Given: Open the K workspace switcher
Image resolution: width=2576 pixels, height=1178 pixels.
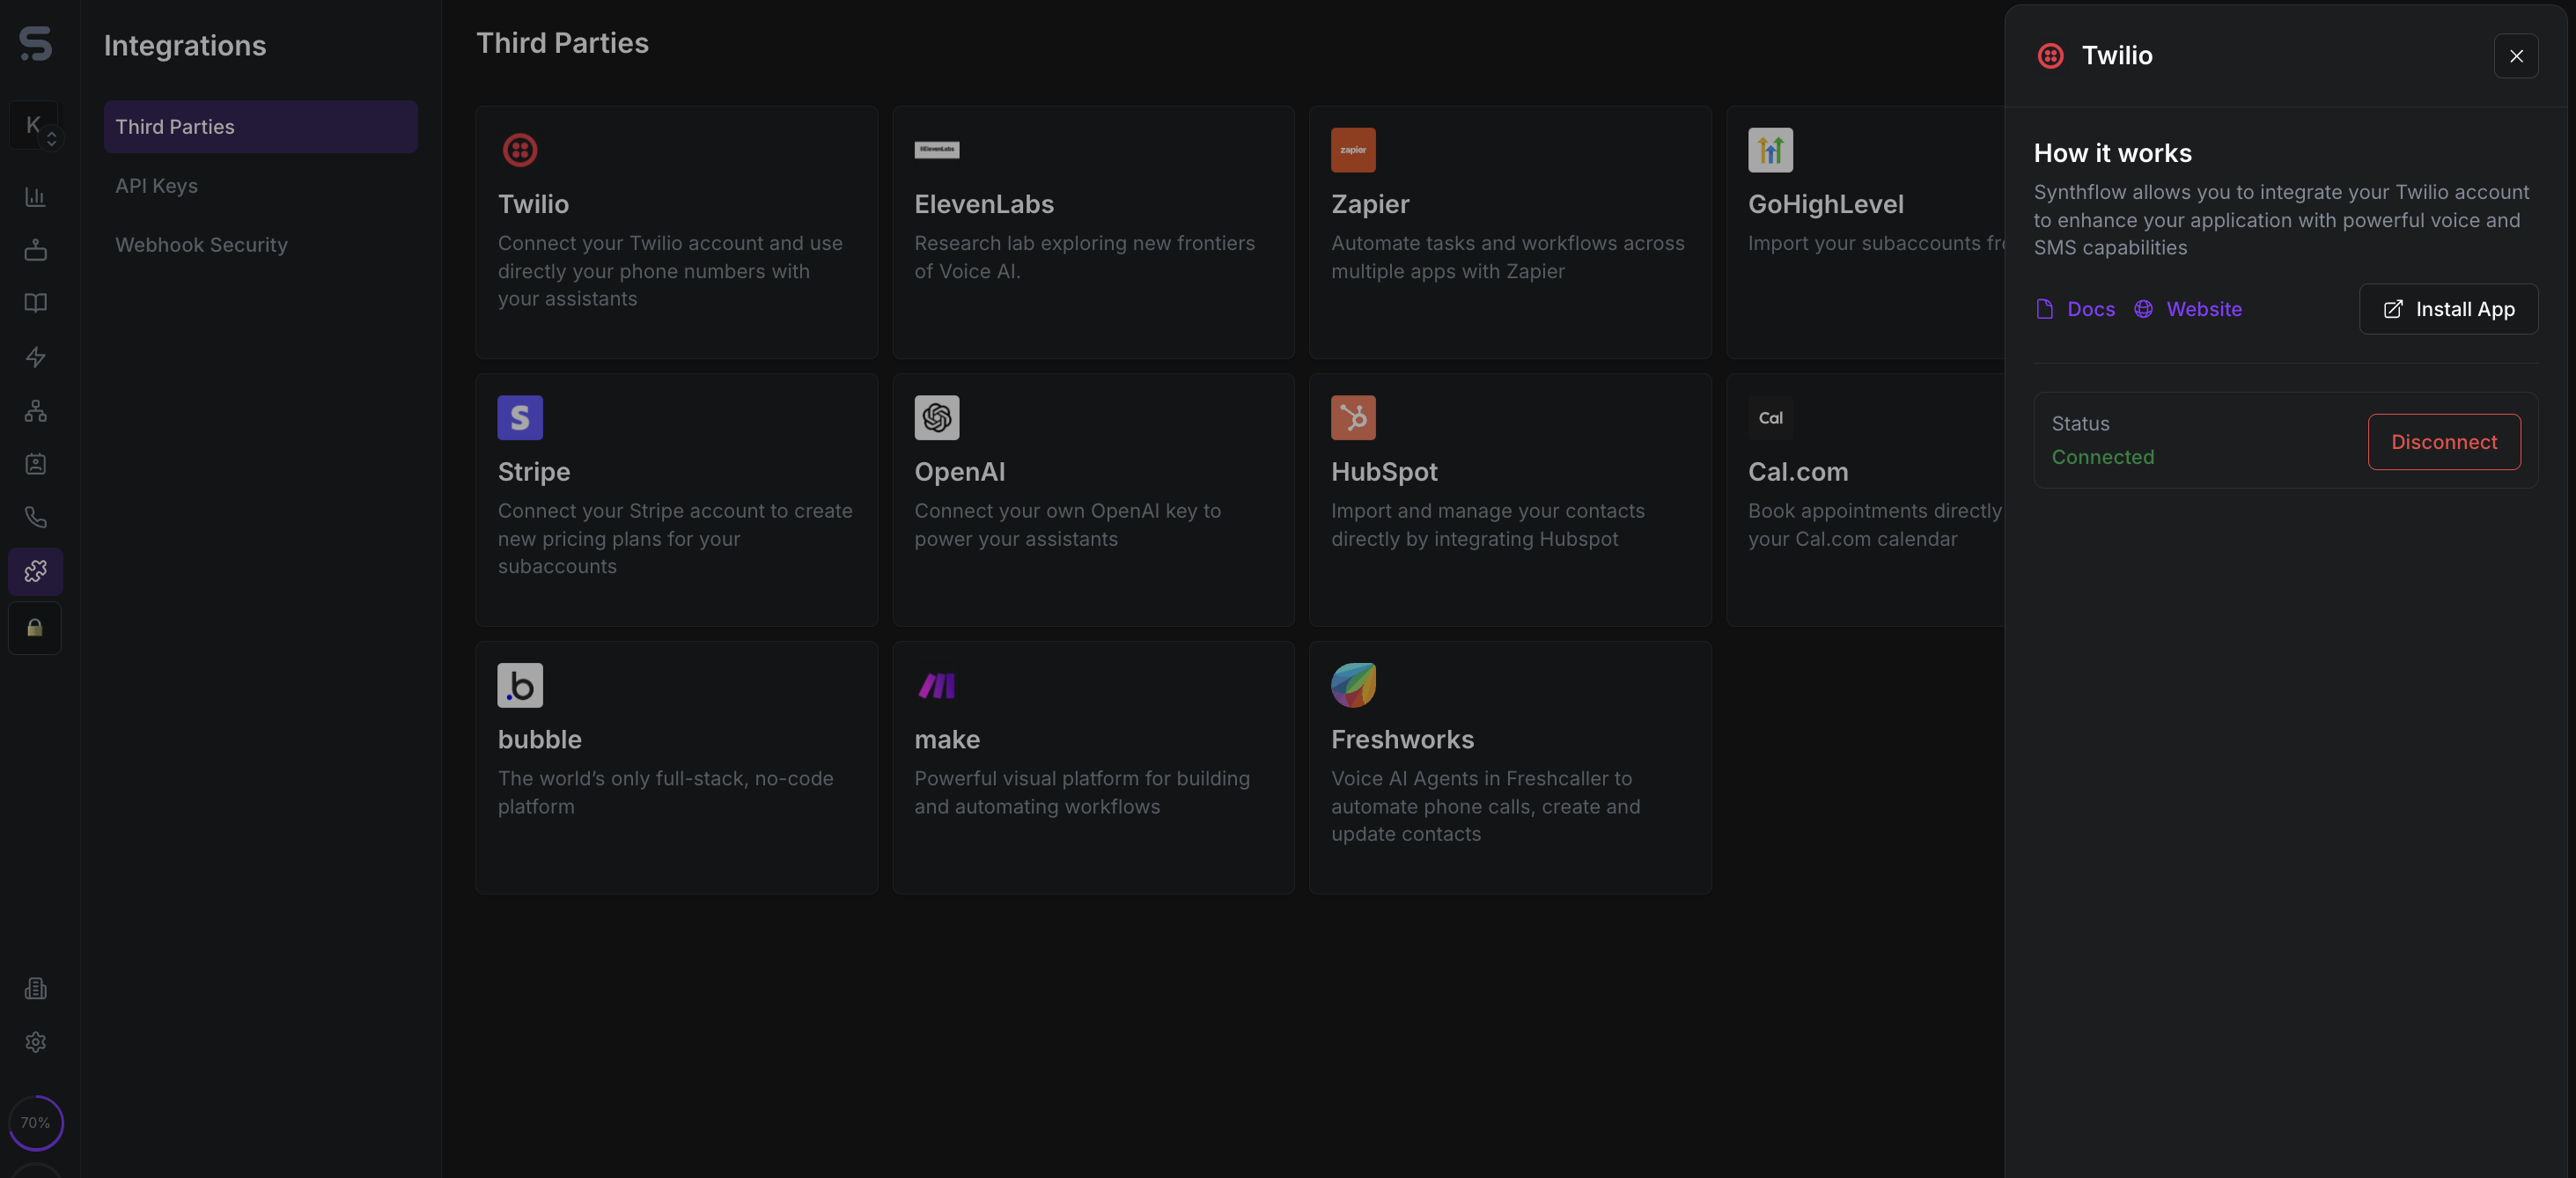Looking at the screenshot, I should tap(35, 126).
